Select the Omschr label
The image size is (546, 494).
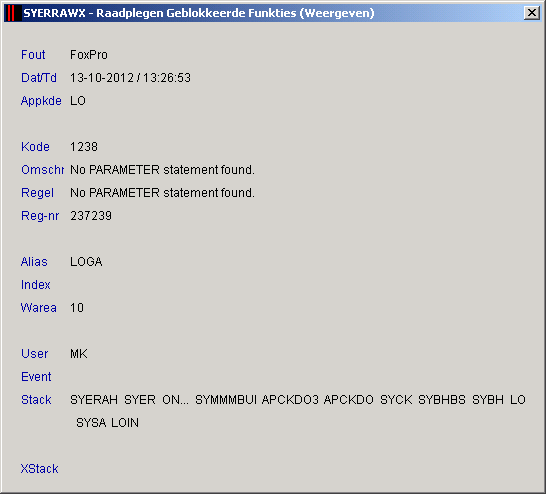(x=42, y=170)
